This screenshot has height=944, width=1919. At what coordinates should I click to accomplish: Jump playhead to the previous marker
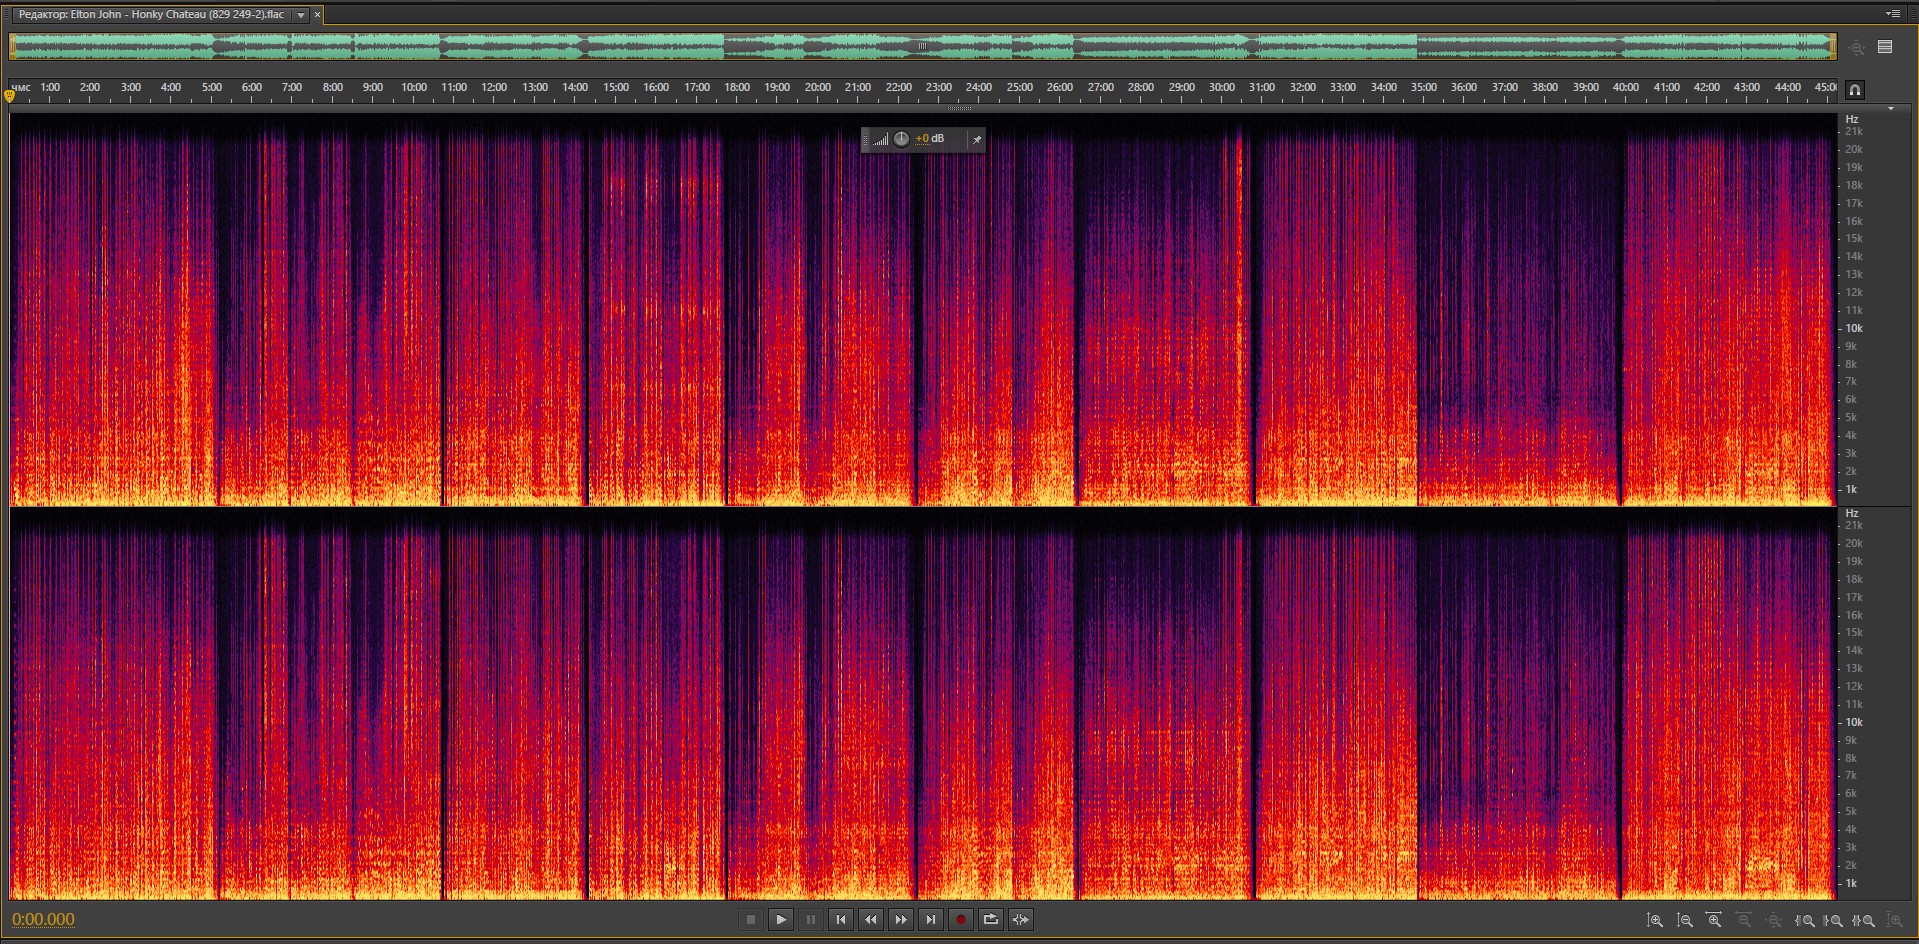click(x=841, y=920)
